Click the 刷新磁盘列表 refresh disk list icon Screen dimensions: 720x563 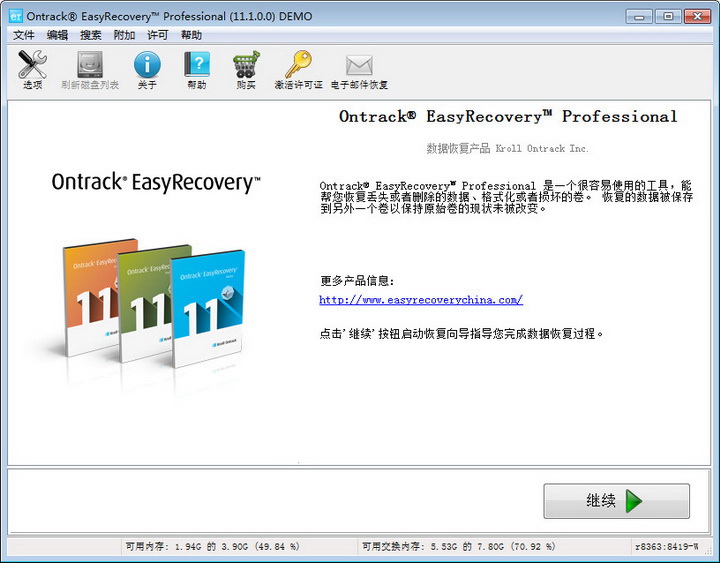click(x=91, y=69)
